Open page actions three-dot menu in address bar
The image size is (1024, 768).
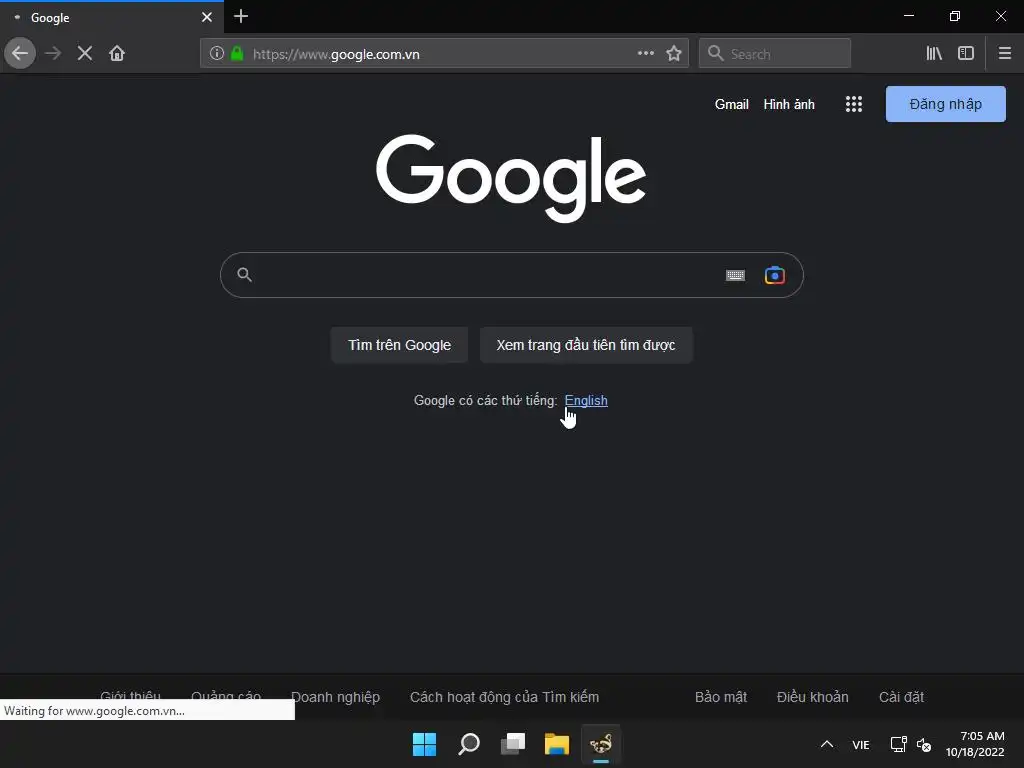tap(645, 54)
